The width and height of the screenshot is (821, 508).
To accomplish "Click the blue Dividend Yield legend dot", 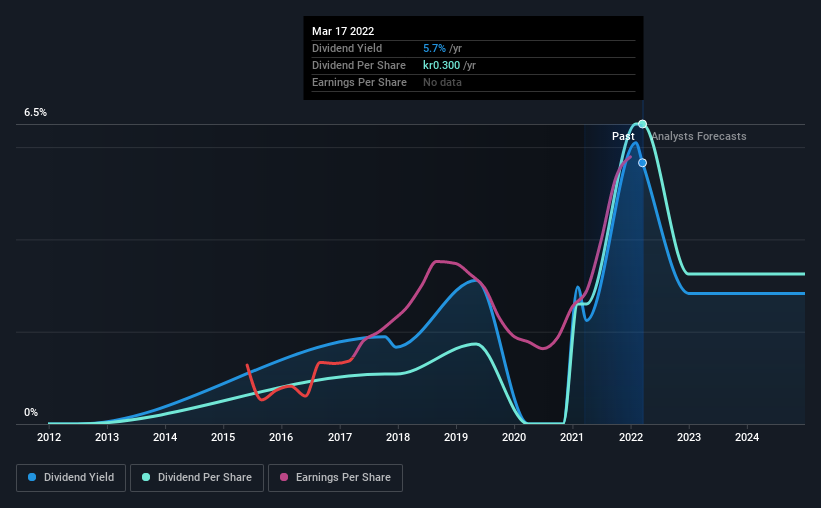I will (32, 477).
